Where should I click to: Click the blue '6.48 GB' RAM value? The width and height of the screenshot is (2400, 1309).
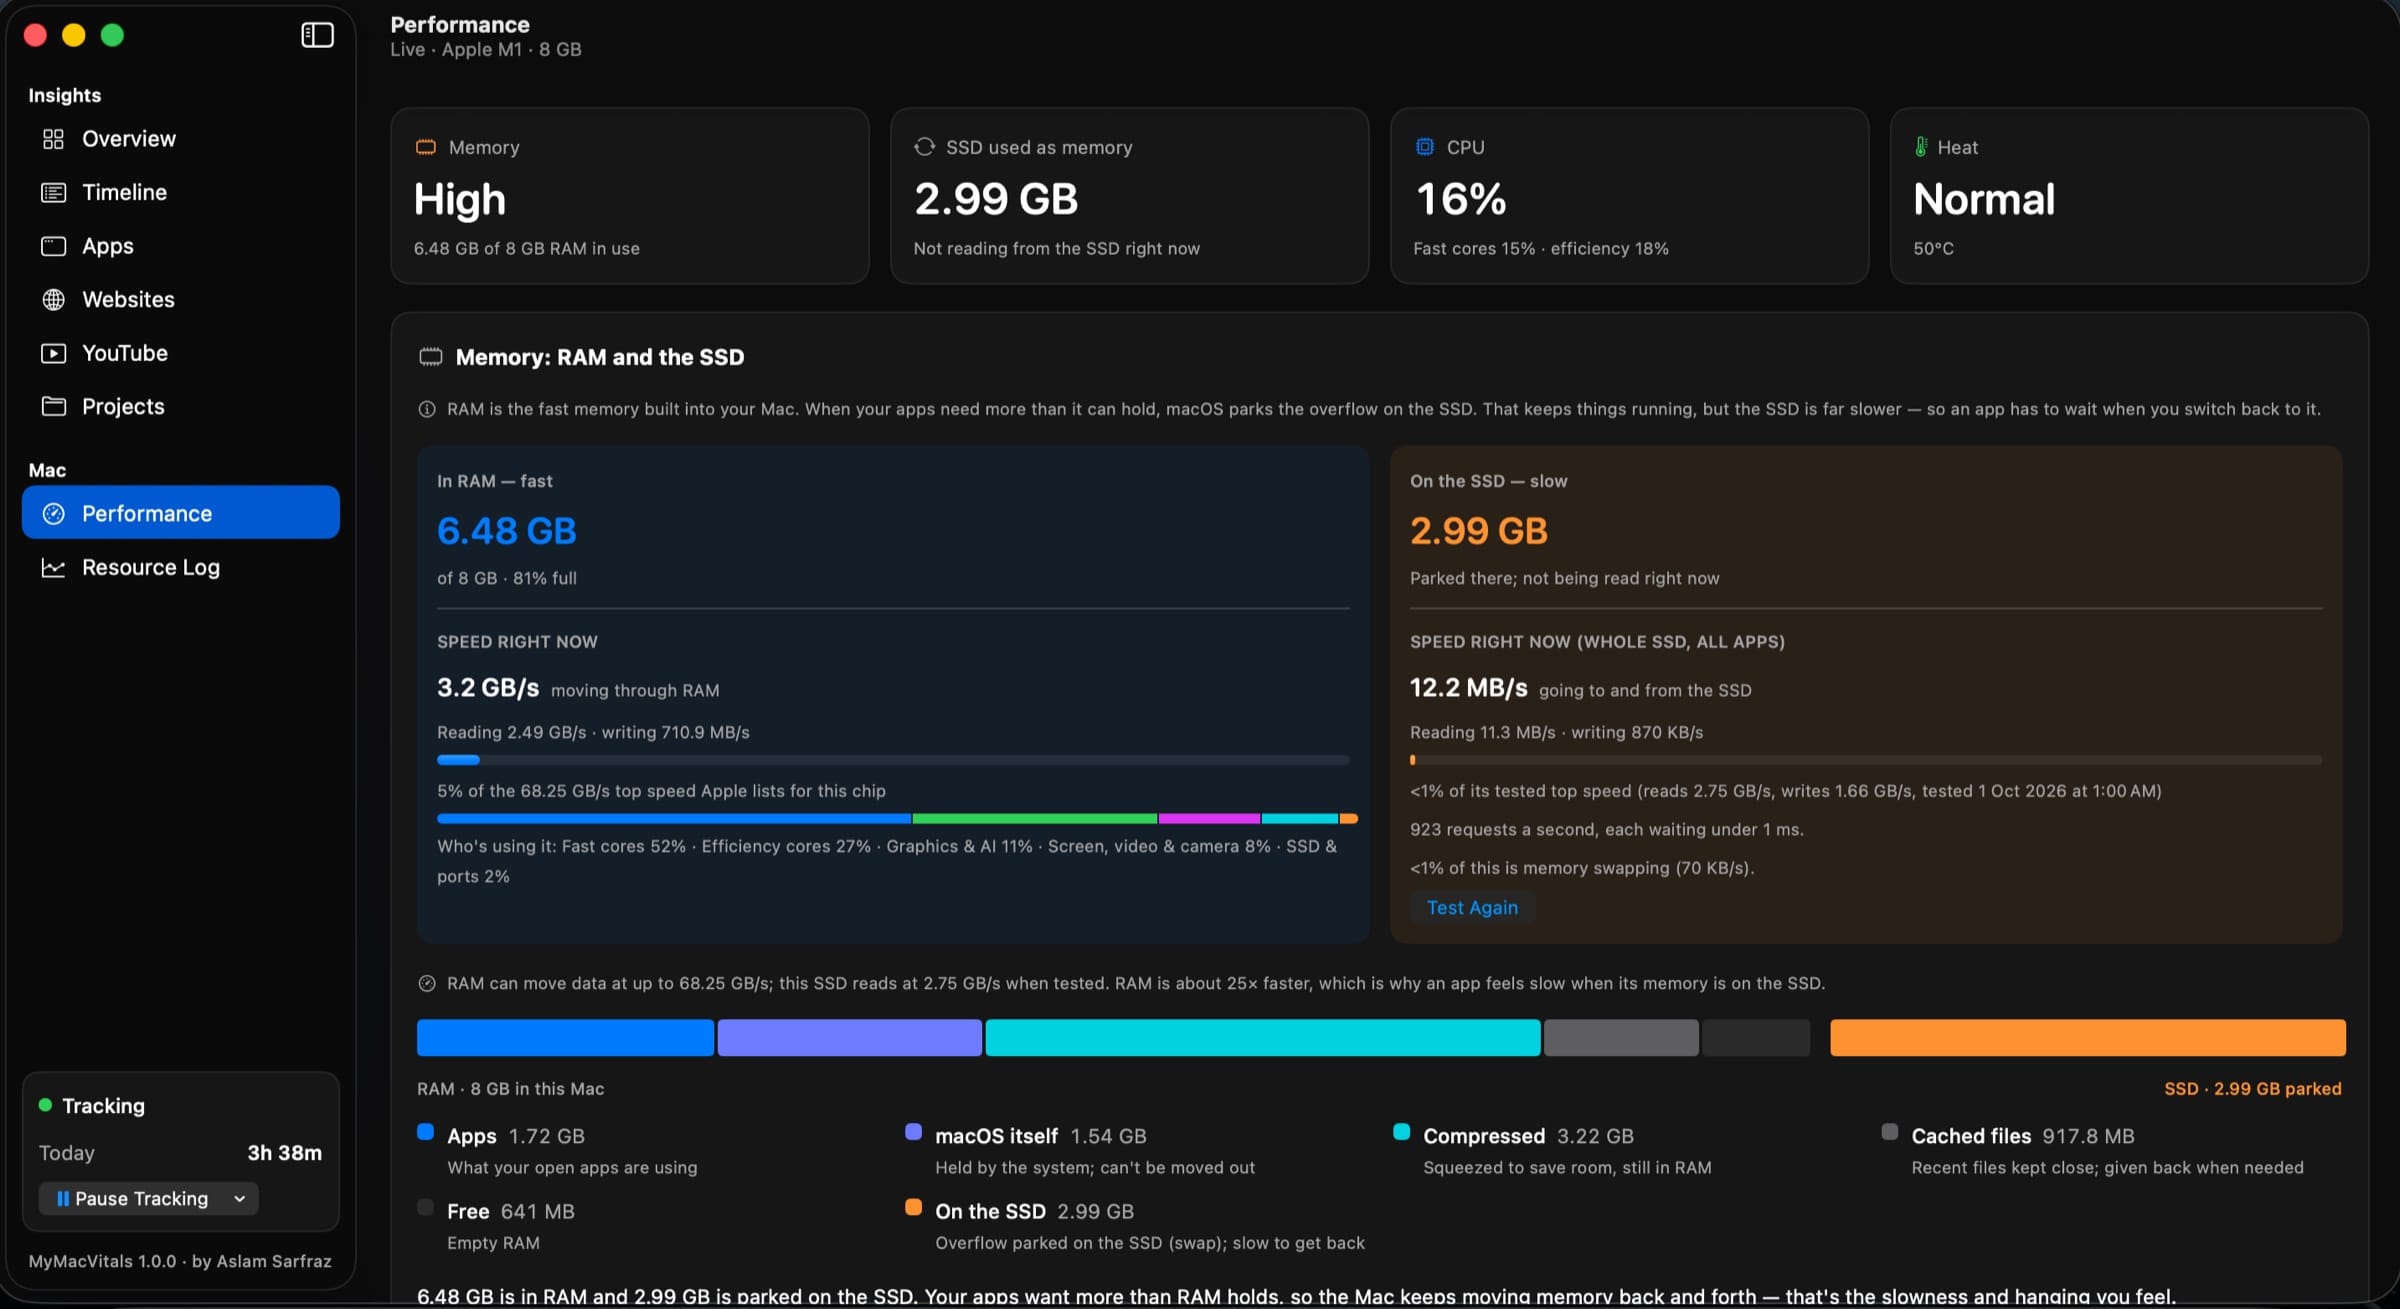[x=507, y=531]
